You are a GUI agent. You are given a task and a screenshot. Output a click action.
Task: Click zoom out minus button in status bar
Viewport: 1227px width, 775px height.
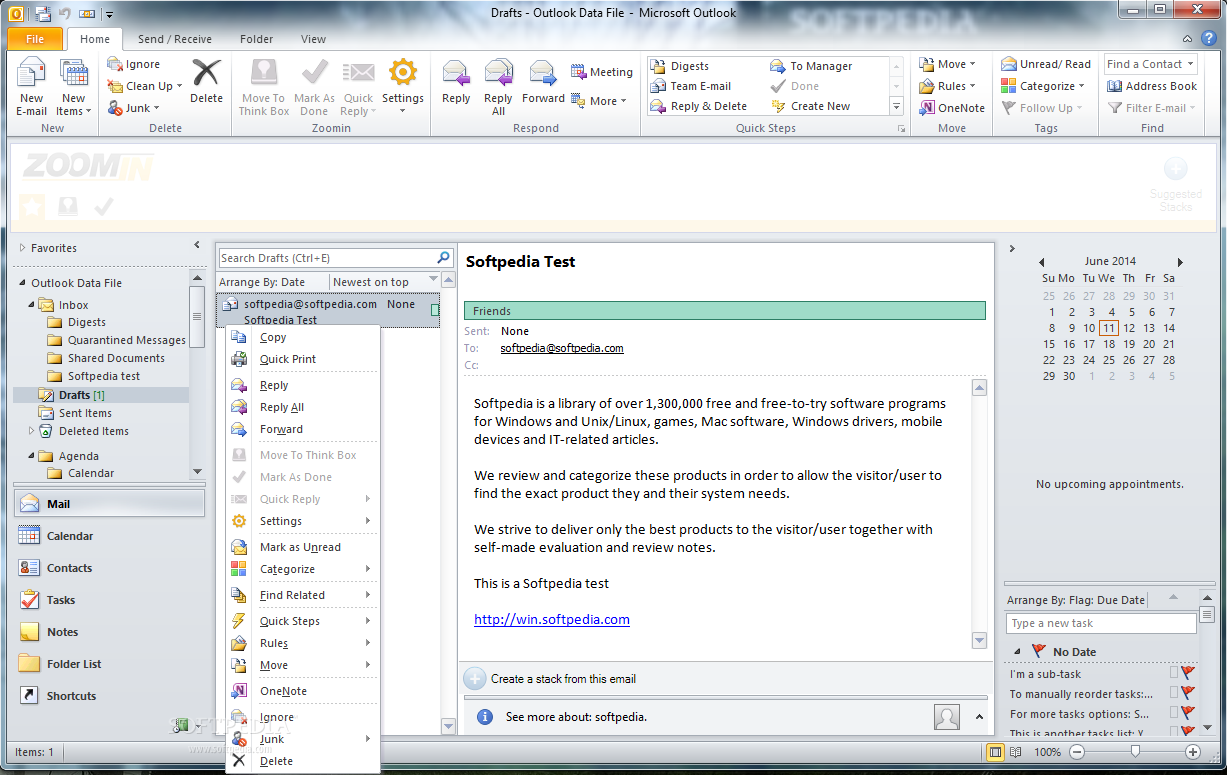[x=1076, y=751]
